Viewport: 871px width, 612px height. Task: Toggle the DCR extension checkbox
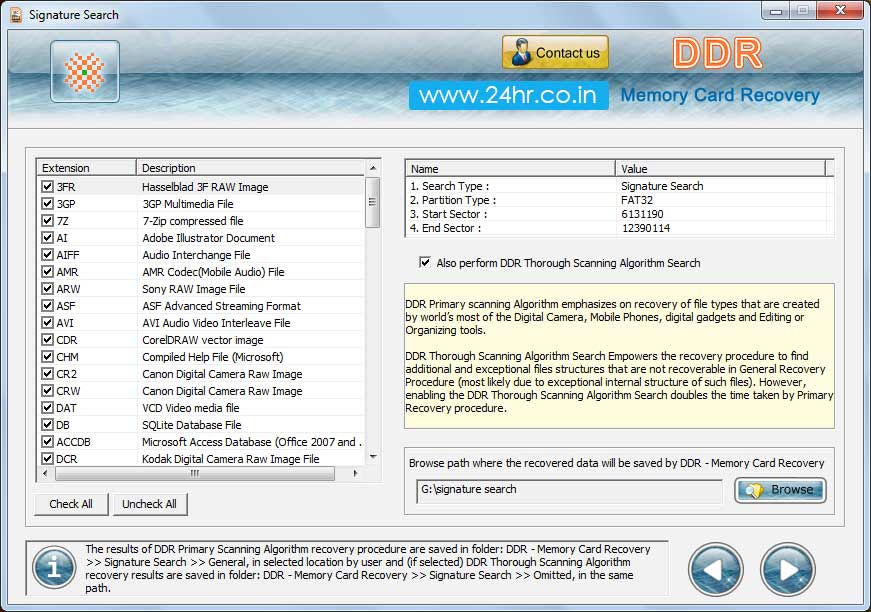(47, 459)
